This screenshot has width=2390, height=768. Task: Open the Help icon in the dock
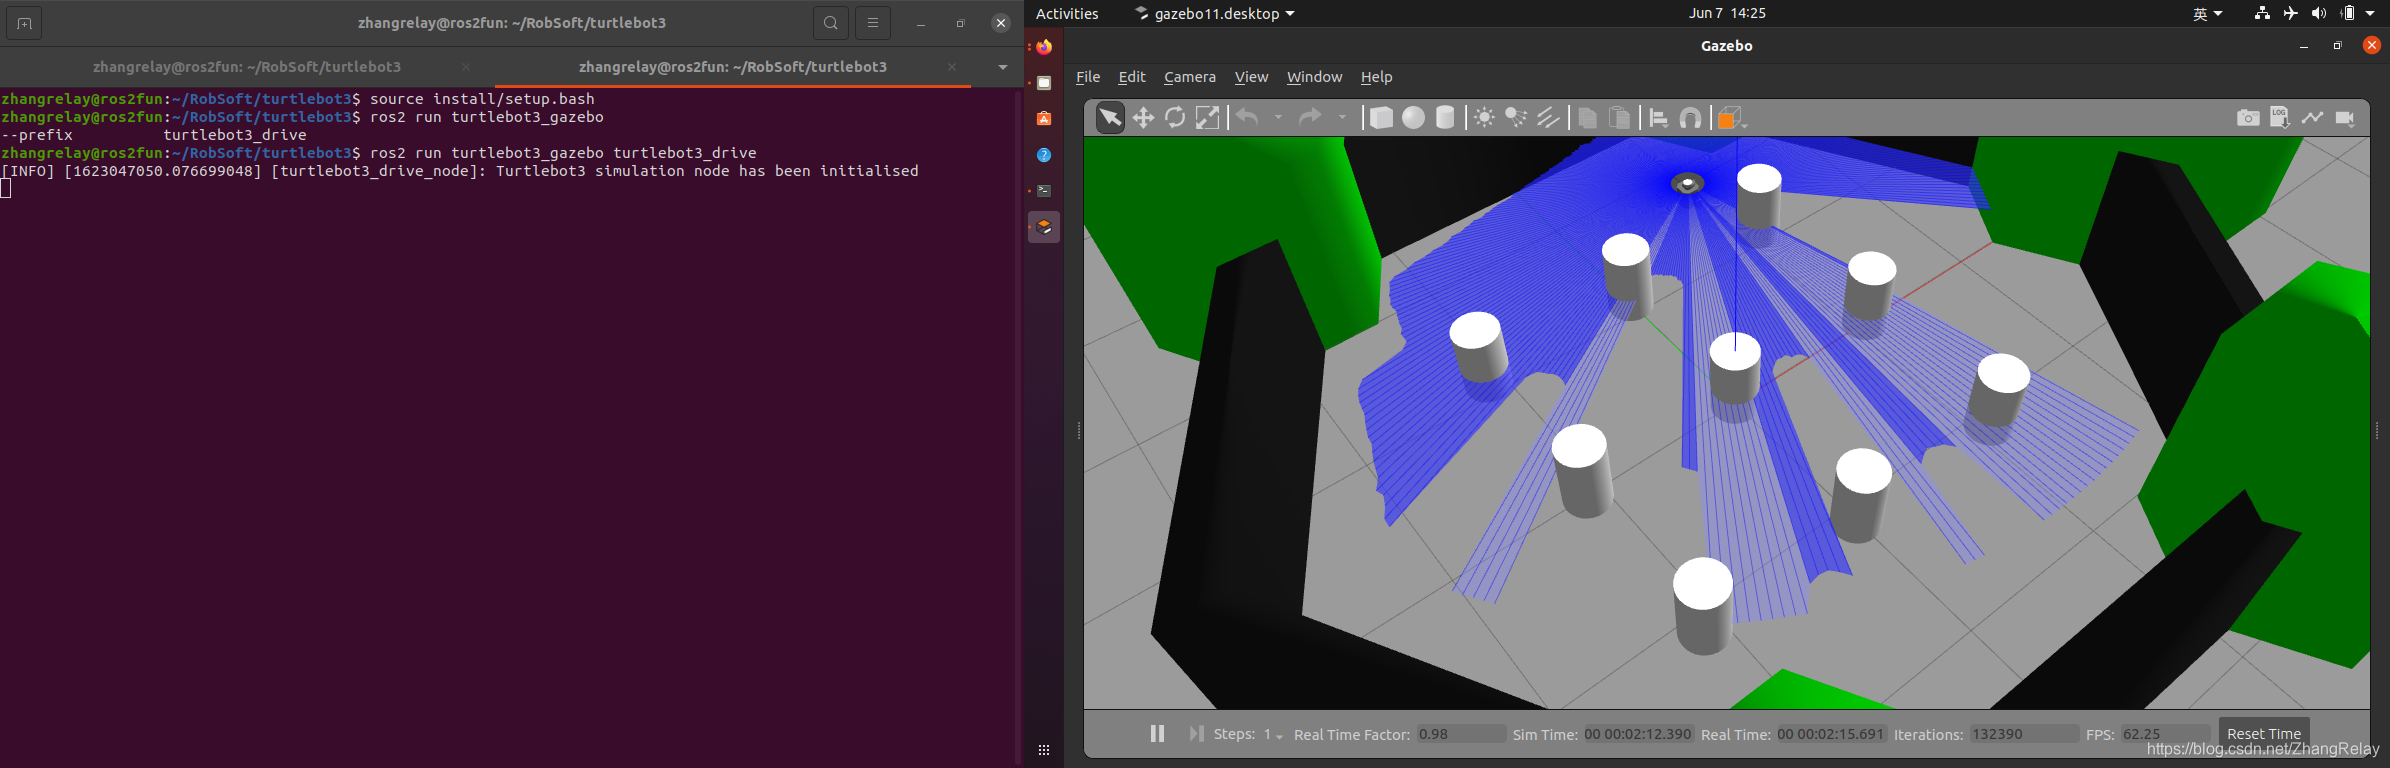pyautogui.click(x=1044, y=155)
